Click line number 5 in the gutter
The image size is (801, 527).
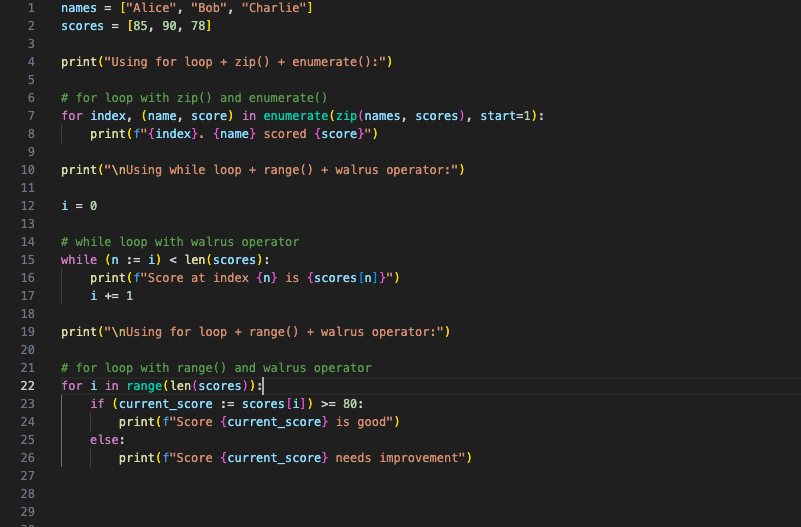coord(32,80)
